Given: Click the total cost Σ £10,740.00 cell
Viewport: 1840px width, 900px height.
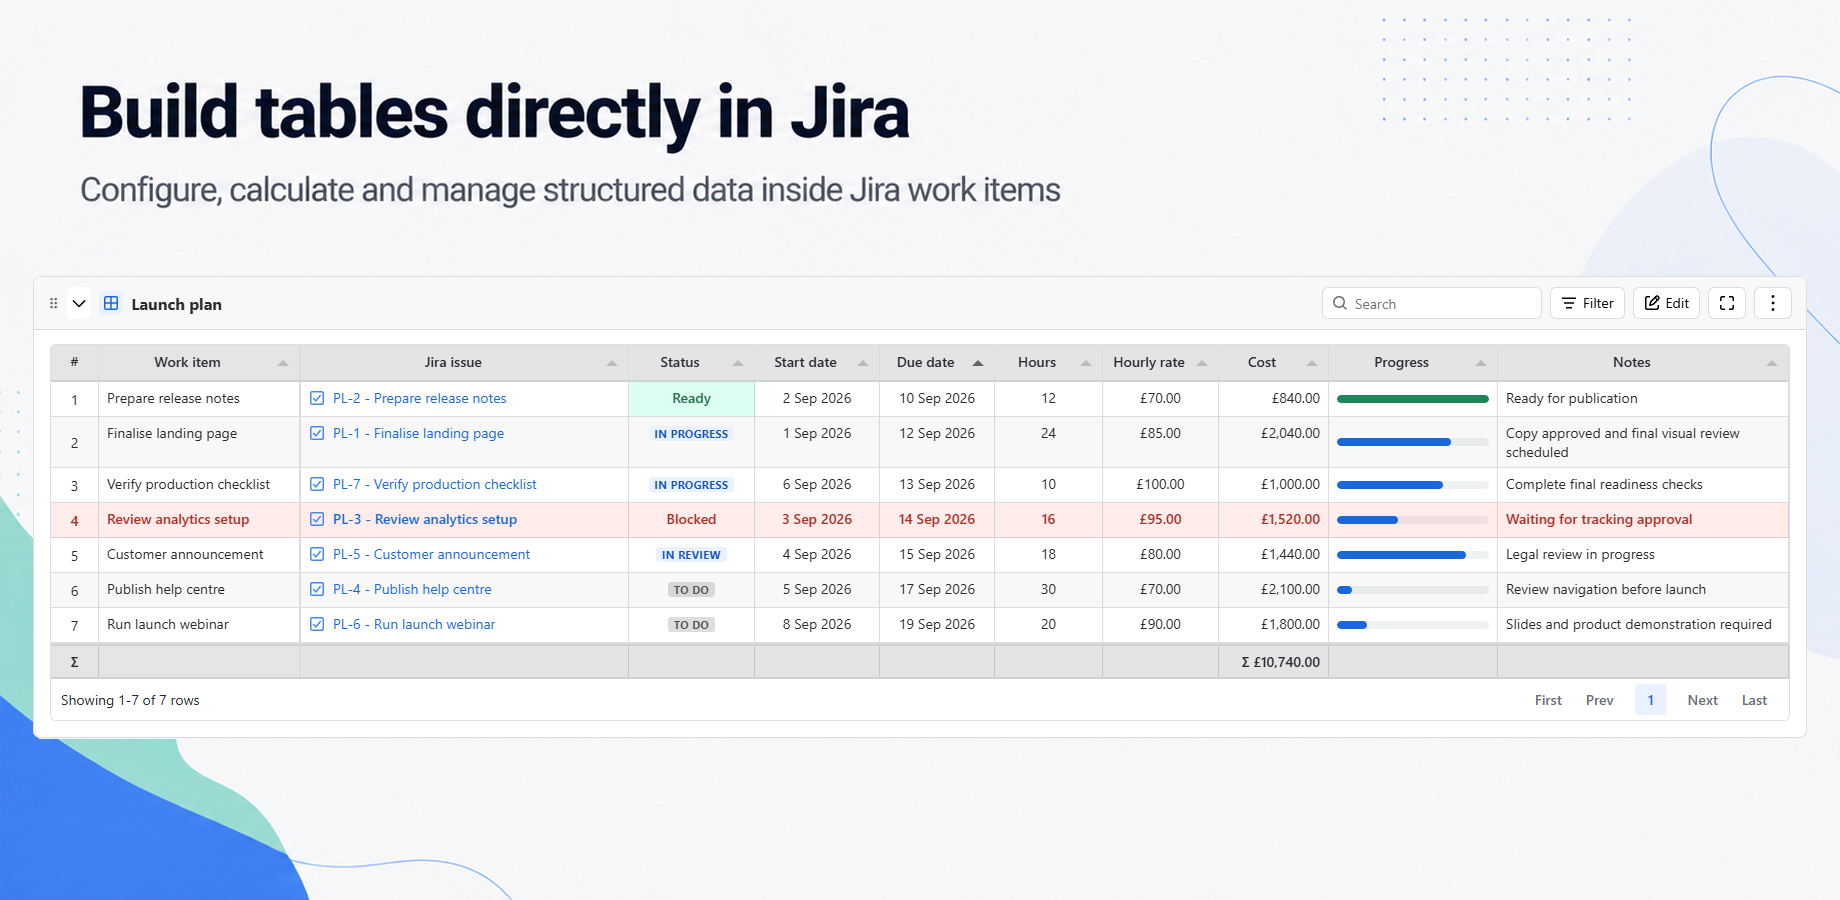Looking at the screenshot, I should tap(1273, 662).
